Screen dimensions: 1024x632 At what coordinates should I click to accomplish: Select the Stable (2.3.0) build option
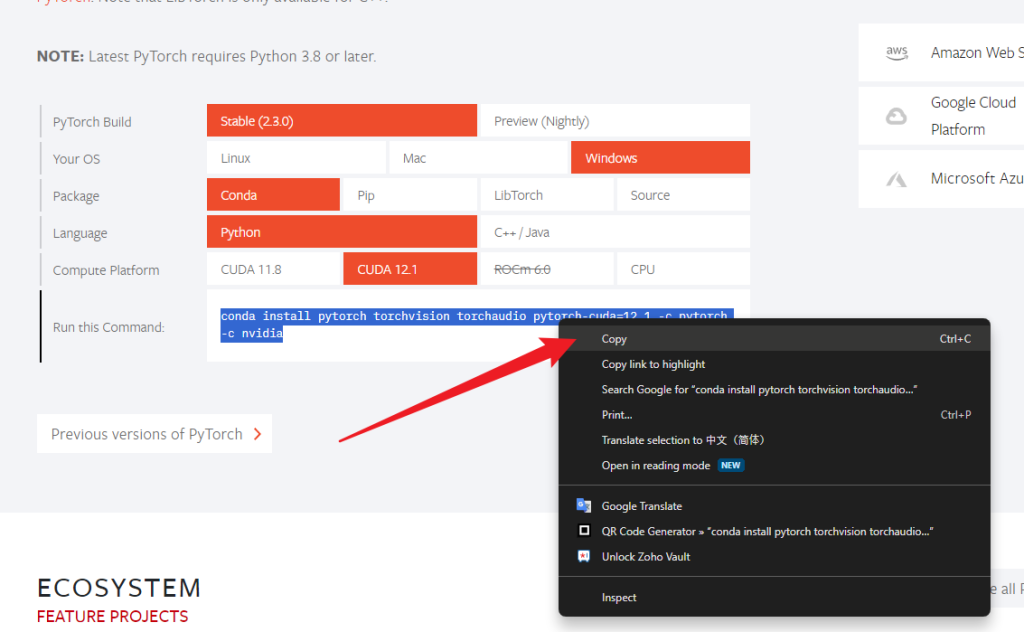pos(341,121)
